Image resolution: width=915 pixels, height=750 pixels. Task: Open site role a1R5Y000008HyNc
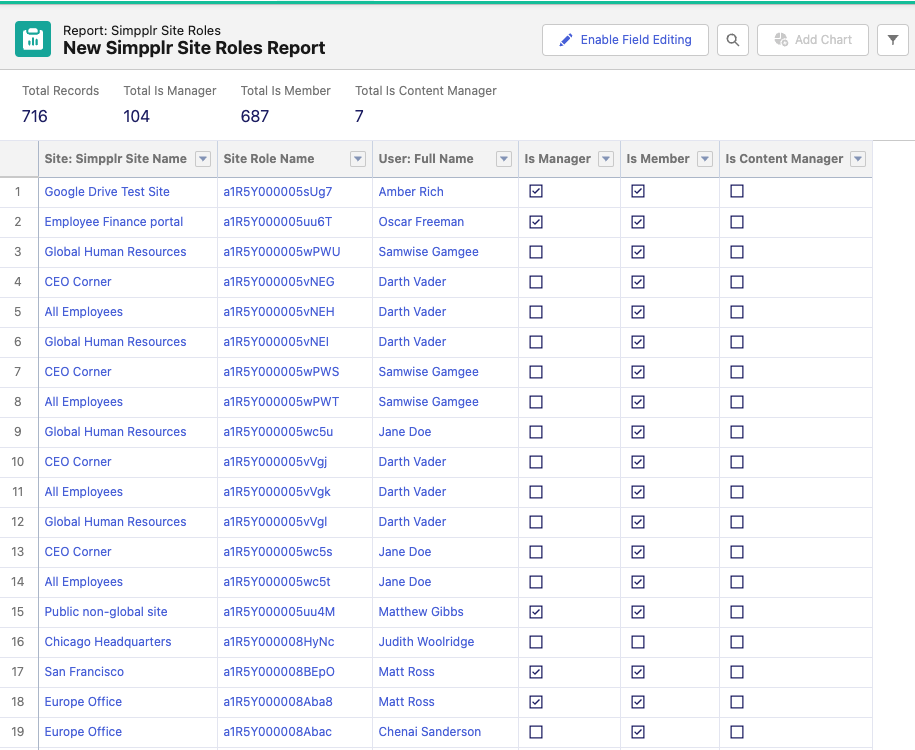pyautogui.click(x=279, y=642)
